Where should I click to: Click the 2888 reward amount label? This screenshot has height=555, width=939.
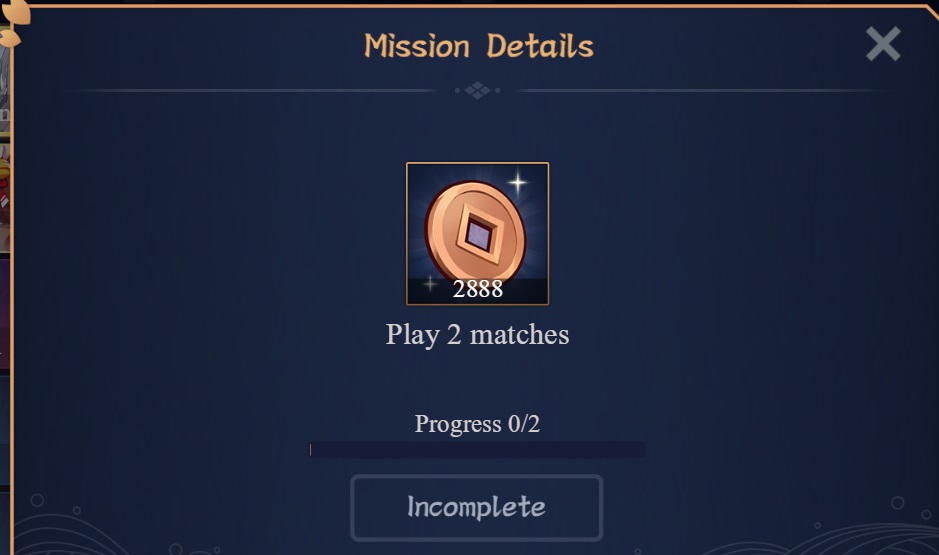tap(477, 289)
